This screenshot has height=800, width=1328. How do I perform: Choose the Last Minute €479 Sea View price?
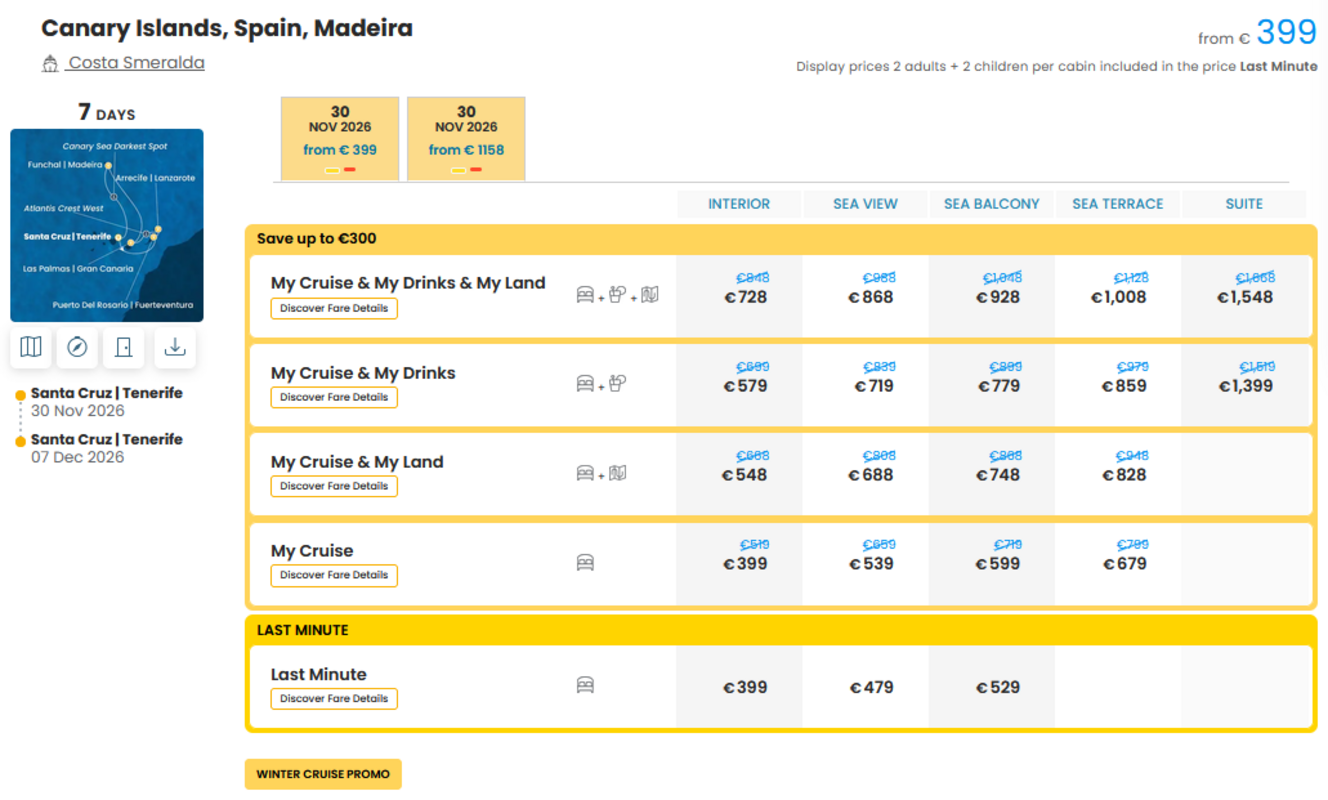(872, 688)
